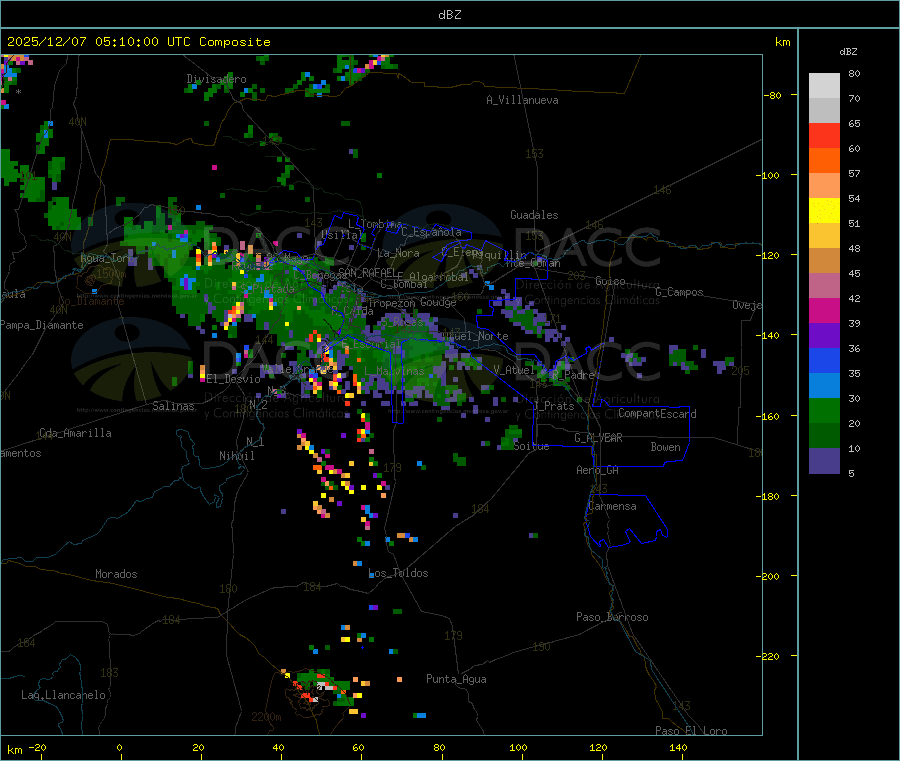
Task: Pick the bright yellow 51-54 dBZ swatch
Action: 824,211
